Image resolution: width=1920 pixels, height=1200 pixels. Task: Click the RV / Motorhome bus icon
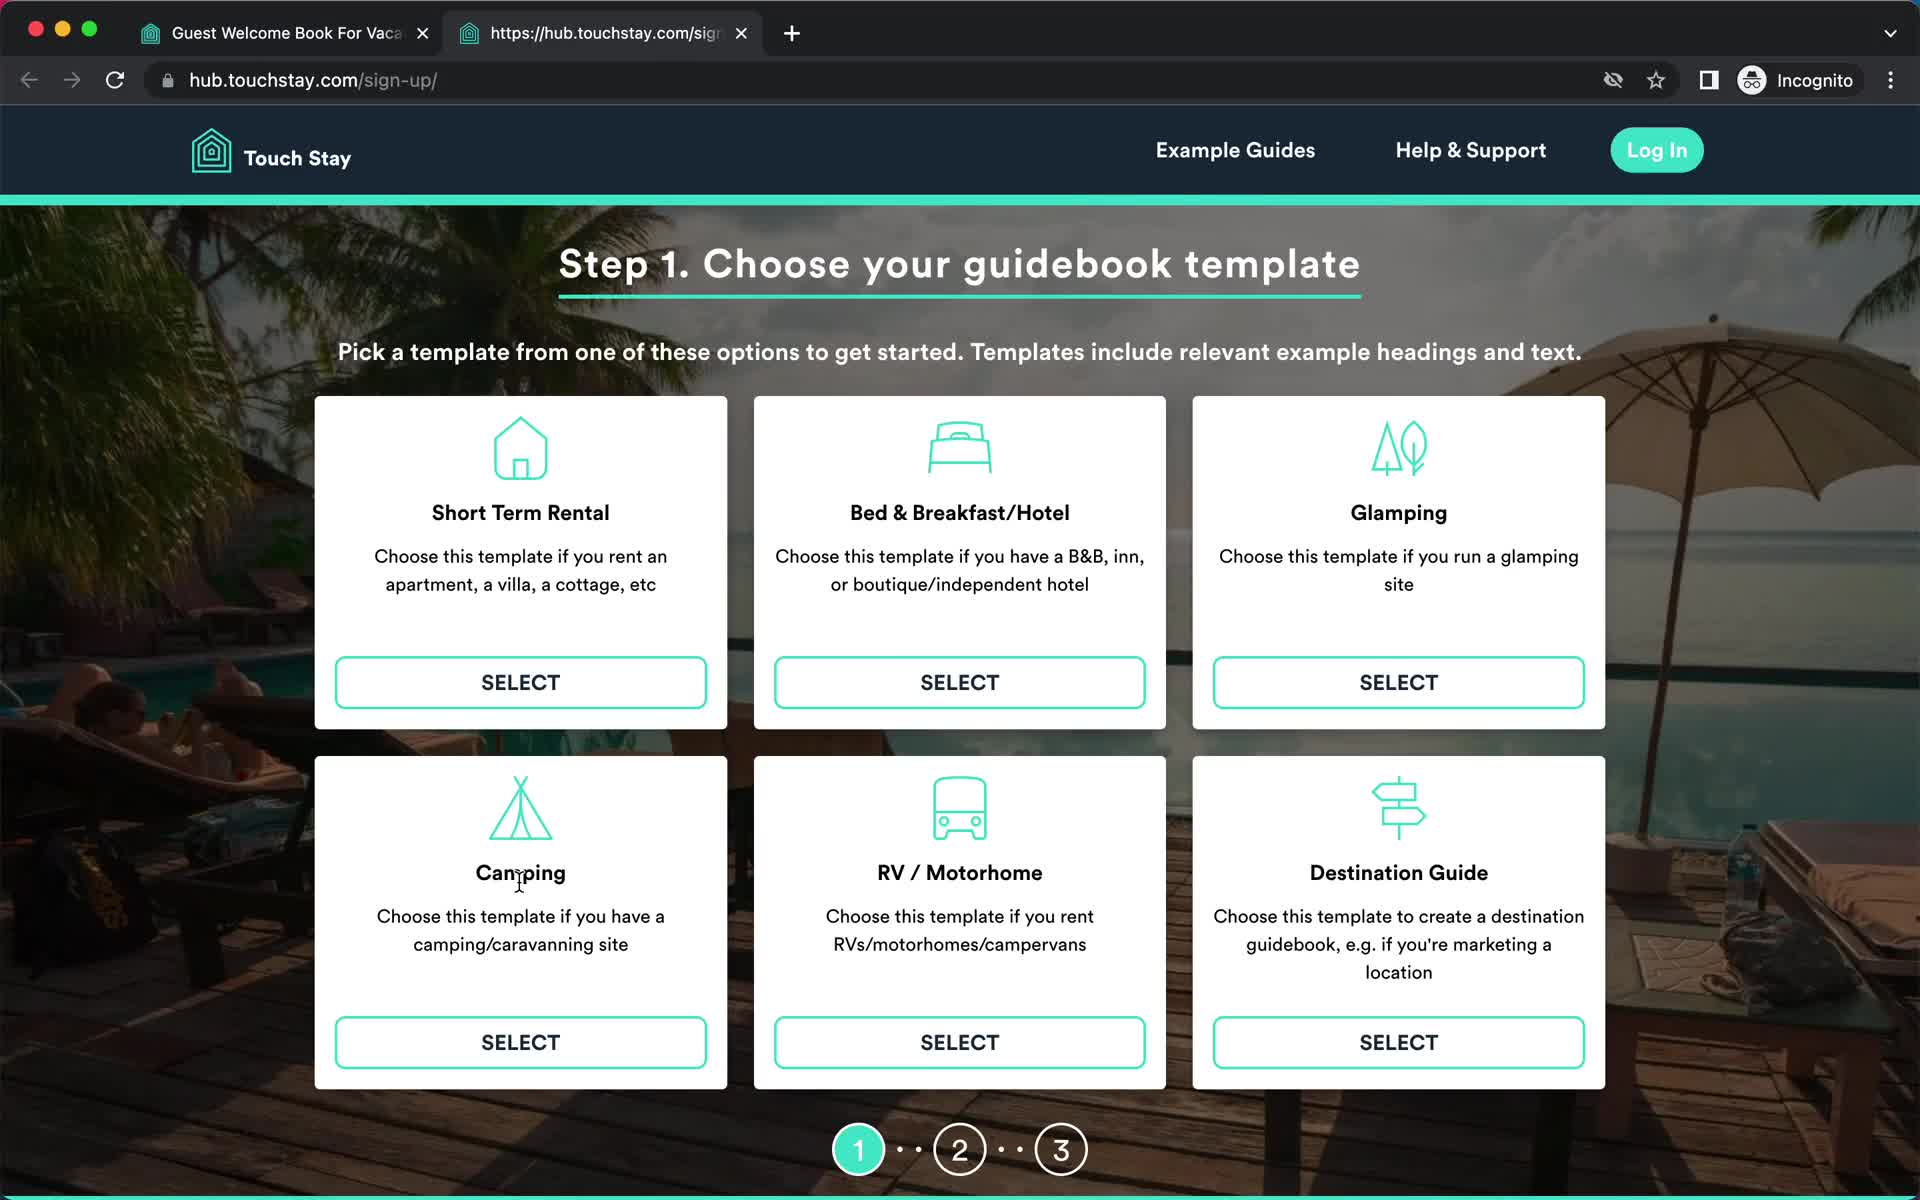959,808
